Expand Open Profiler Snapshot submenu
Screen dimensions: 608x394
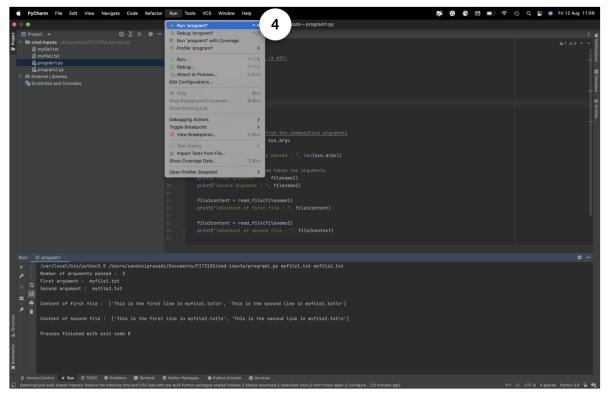click(215, 172)
